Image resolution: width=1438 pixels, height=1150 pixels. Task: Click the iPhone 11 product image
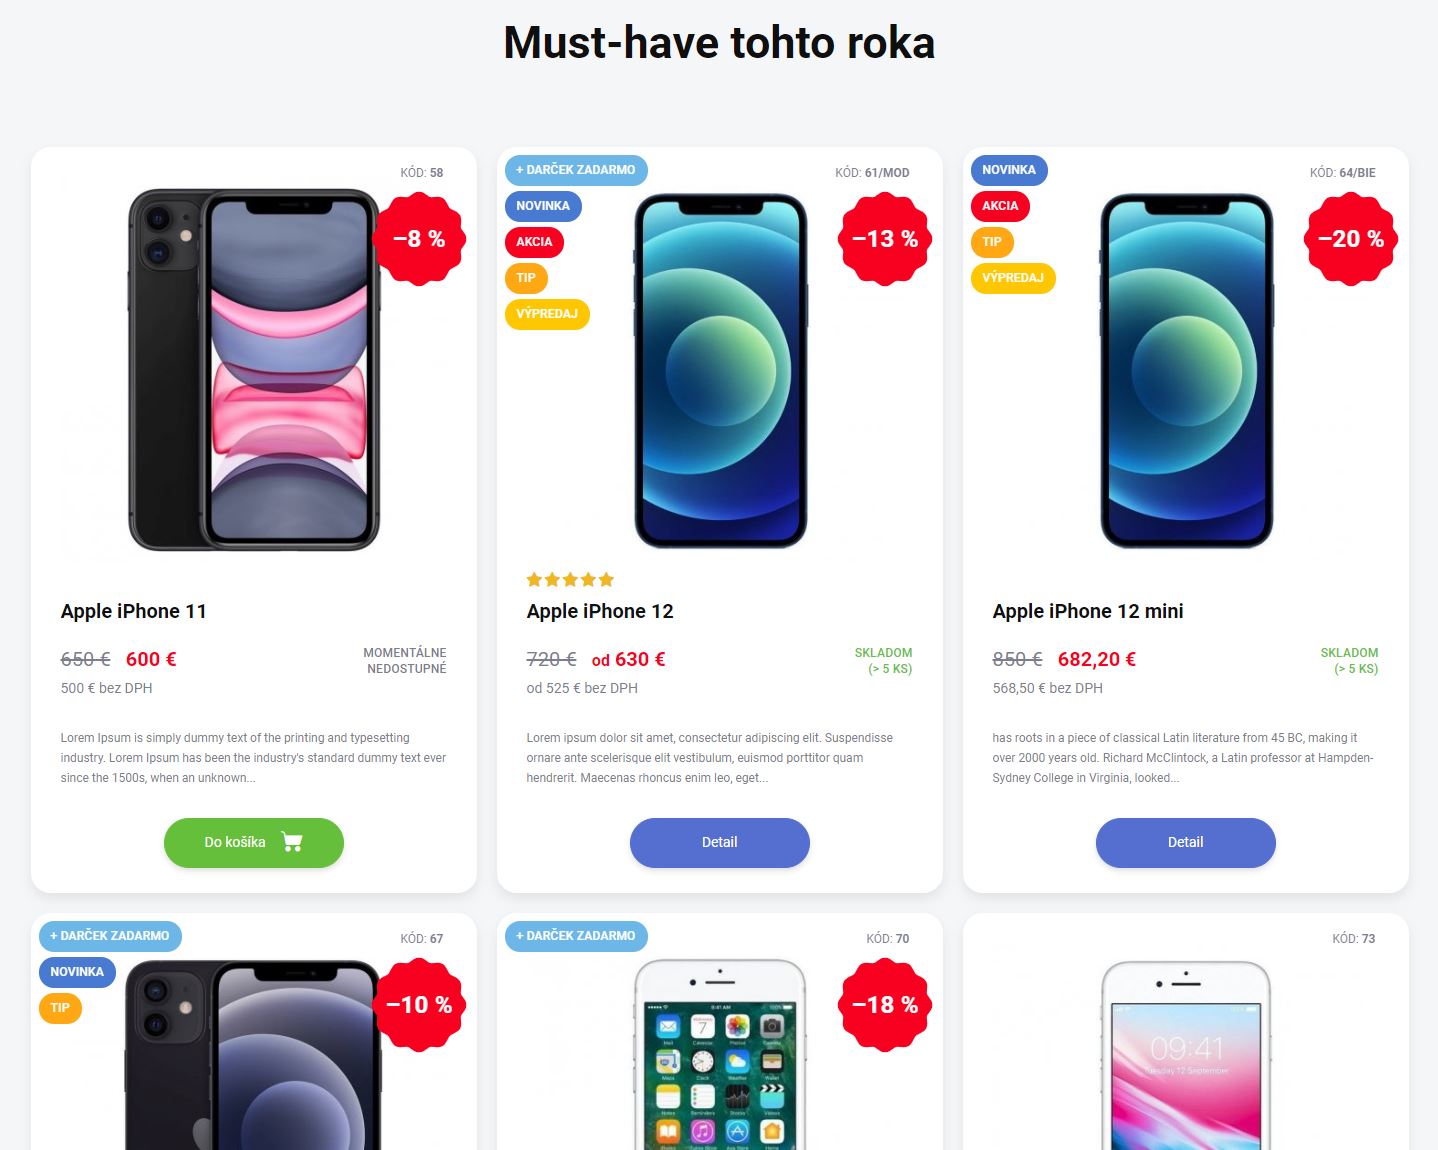pyautogui.click(x=254, y=369)
